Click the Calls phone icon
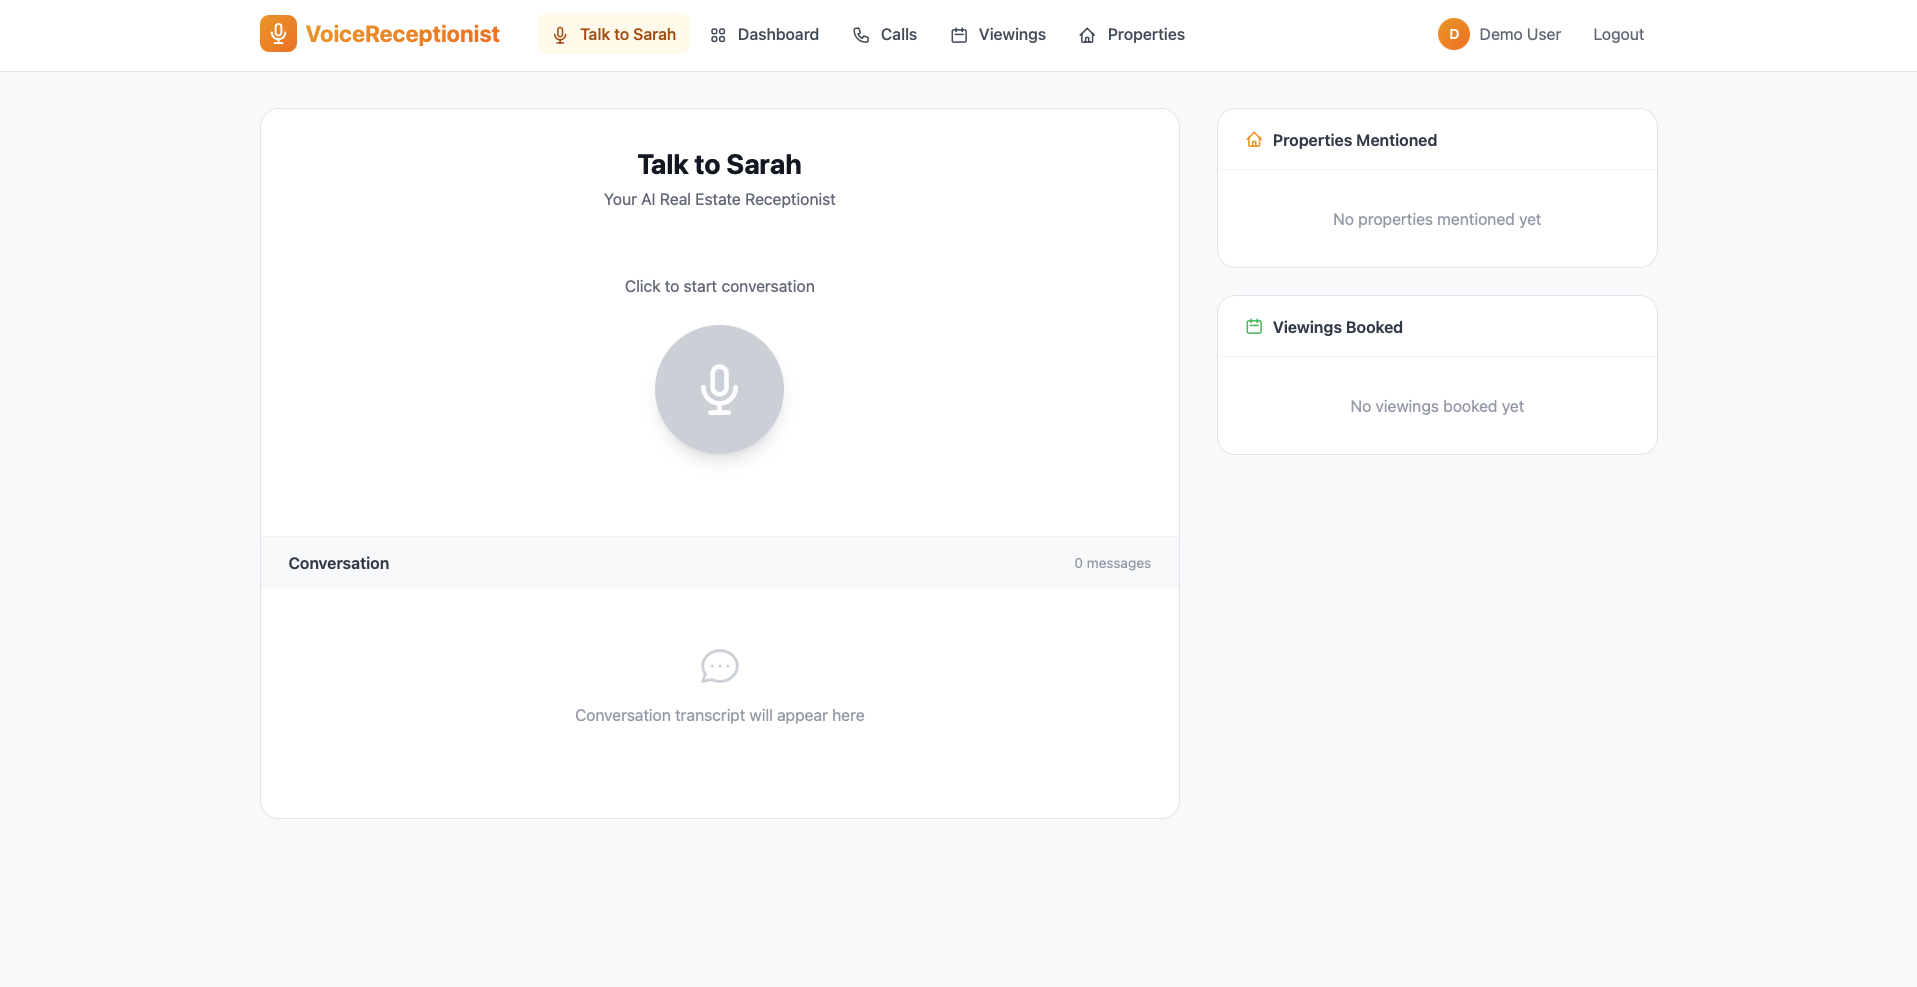Viewport: 1917px width, 987px height. (x=861, y=35)
